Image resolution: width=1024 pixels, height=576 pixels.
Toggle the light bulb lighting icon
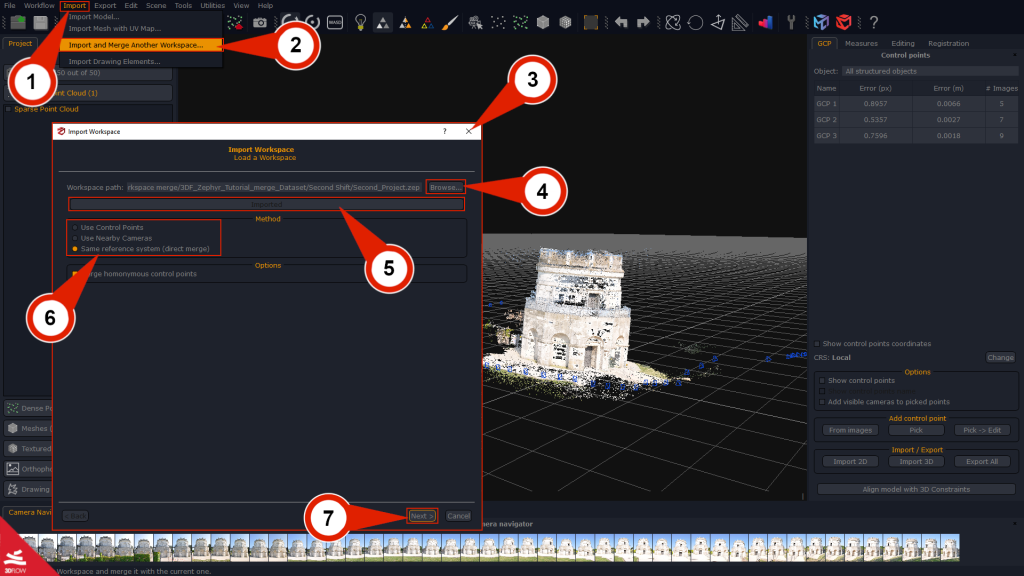360,22
